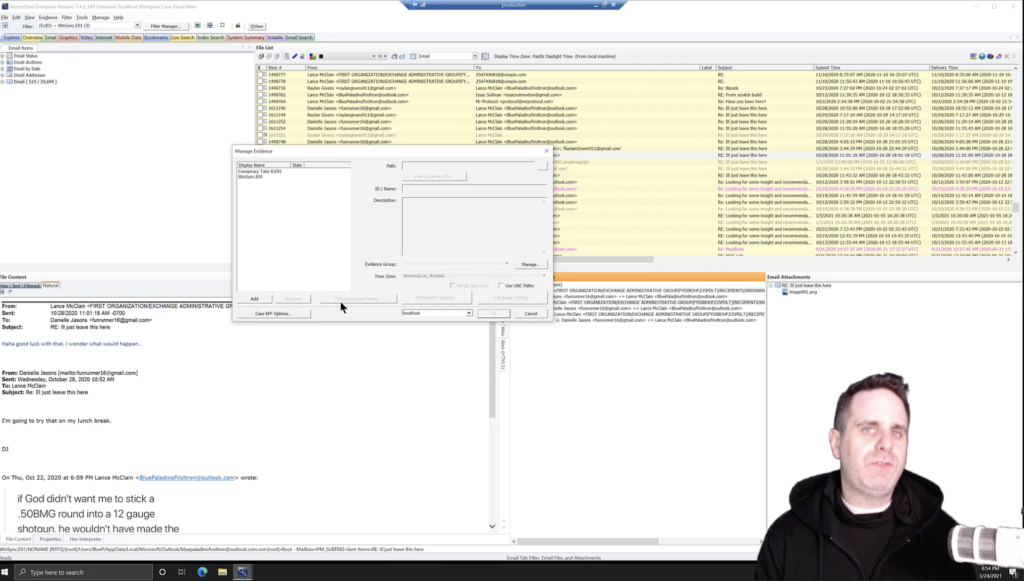1024x581 pixels.
Task: Open the Tools menu
Action: (x=82, y=18)
